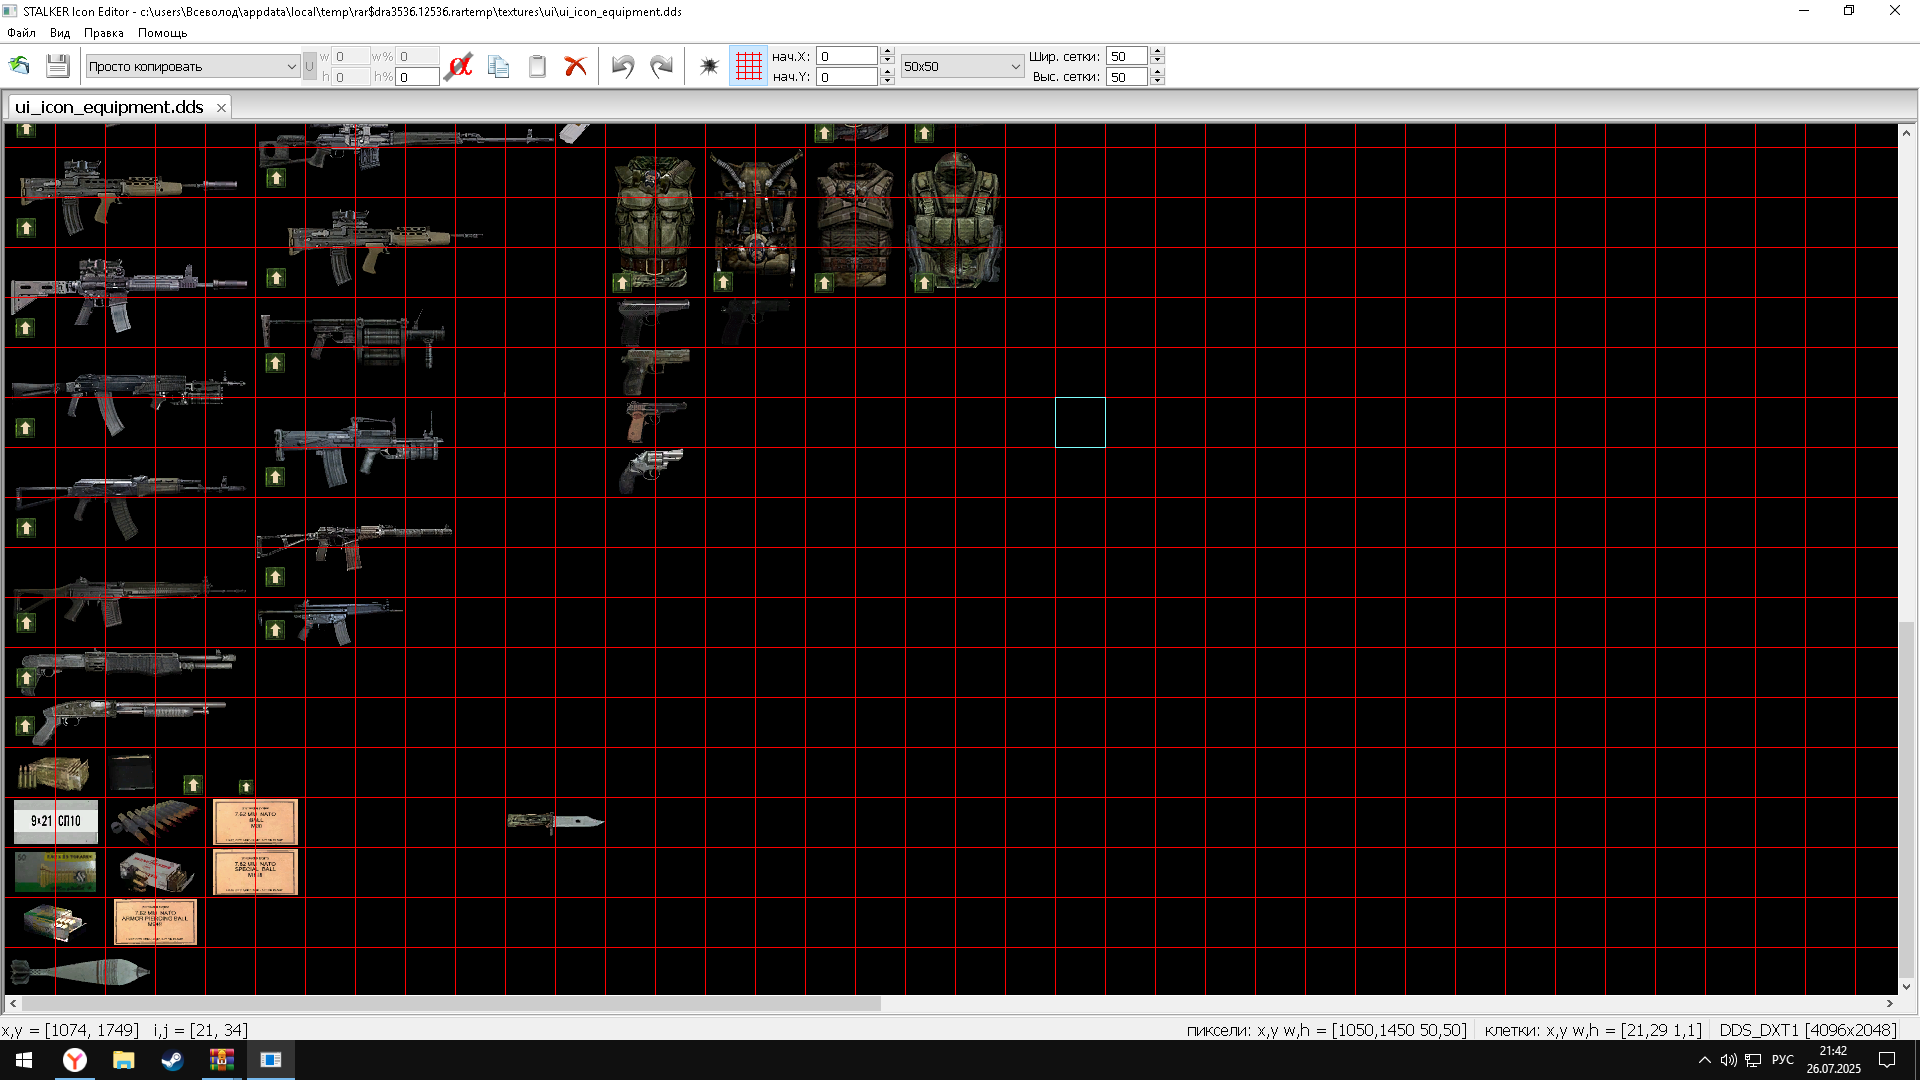Select the bayonet knife icon
This screenshot has width=1920, height=1080.
(555, 821)
